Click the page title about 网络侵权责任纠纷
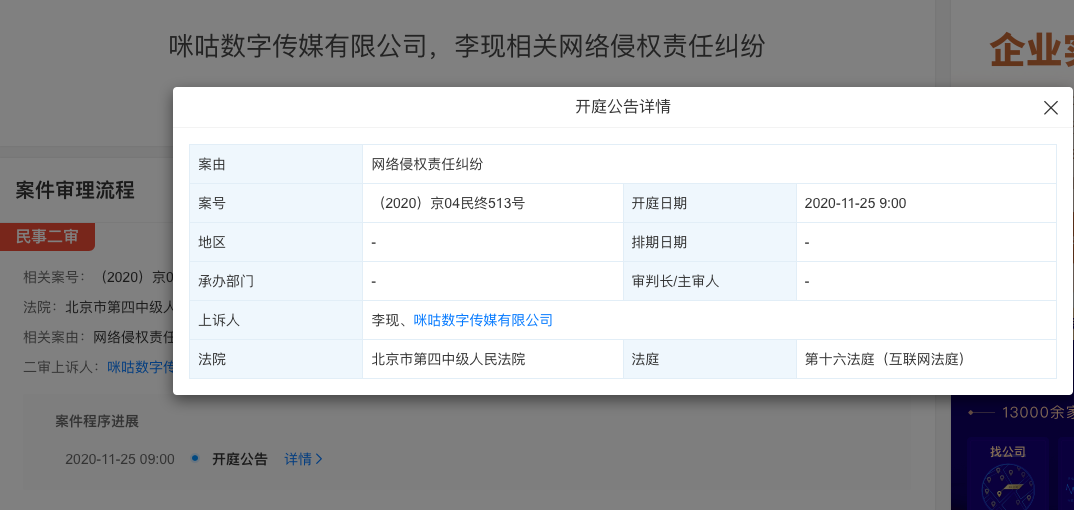 click(467, 47)
